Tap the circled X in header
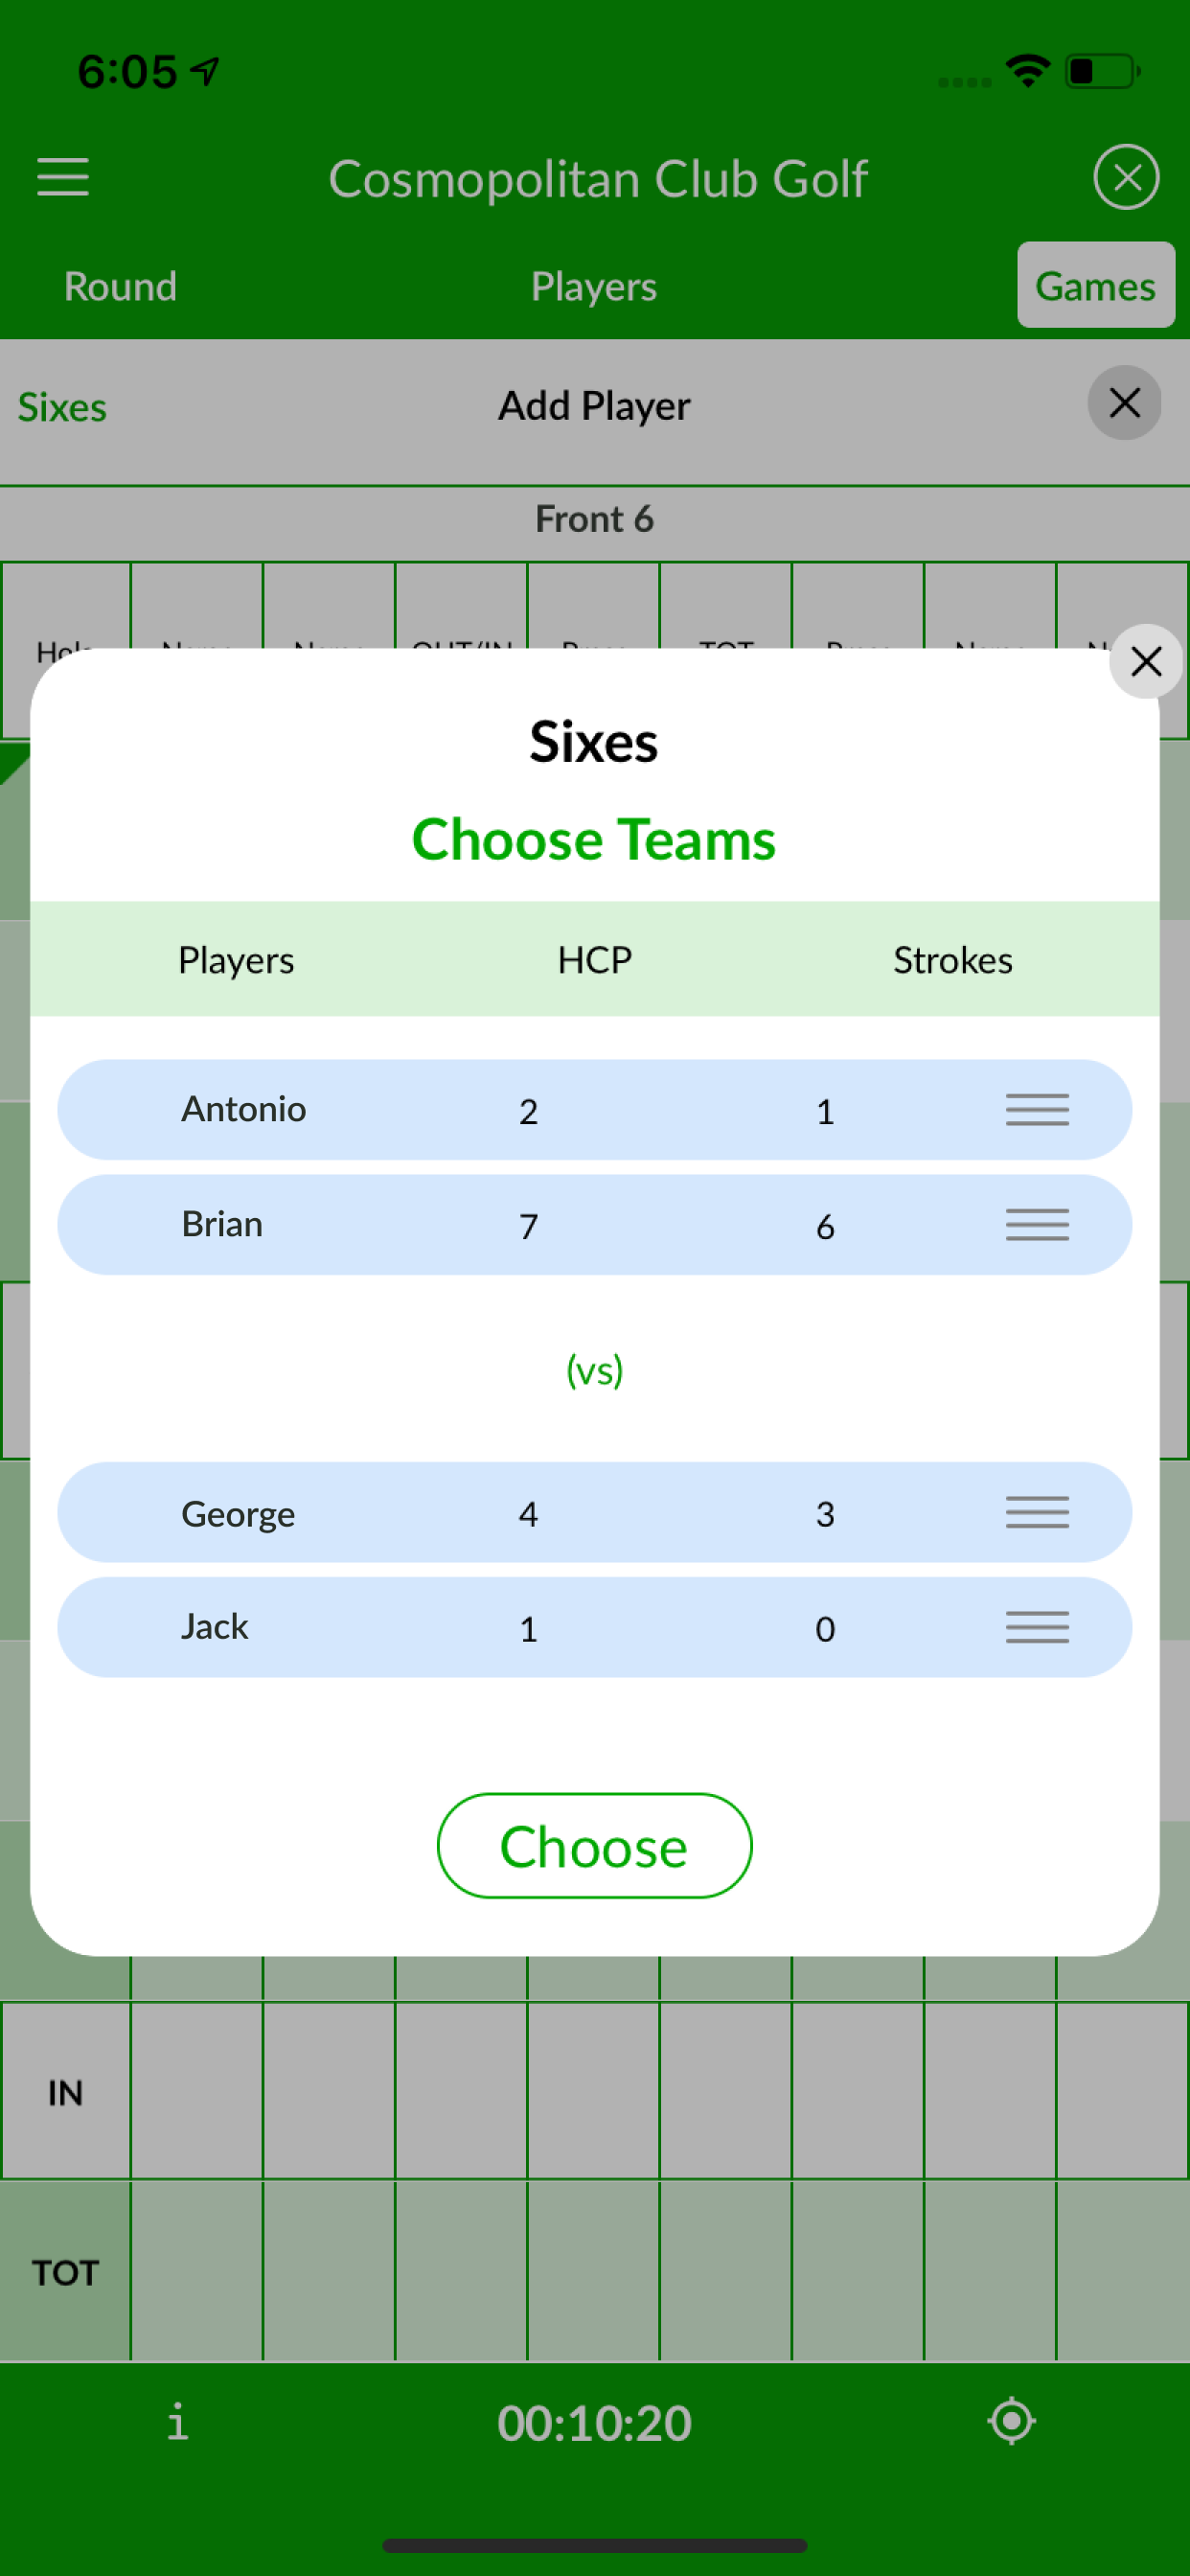Image resolution: width=1190 pixels, height=2576 pixels. [x=1125, y=177]
